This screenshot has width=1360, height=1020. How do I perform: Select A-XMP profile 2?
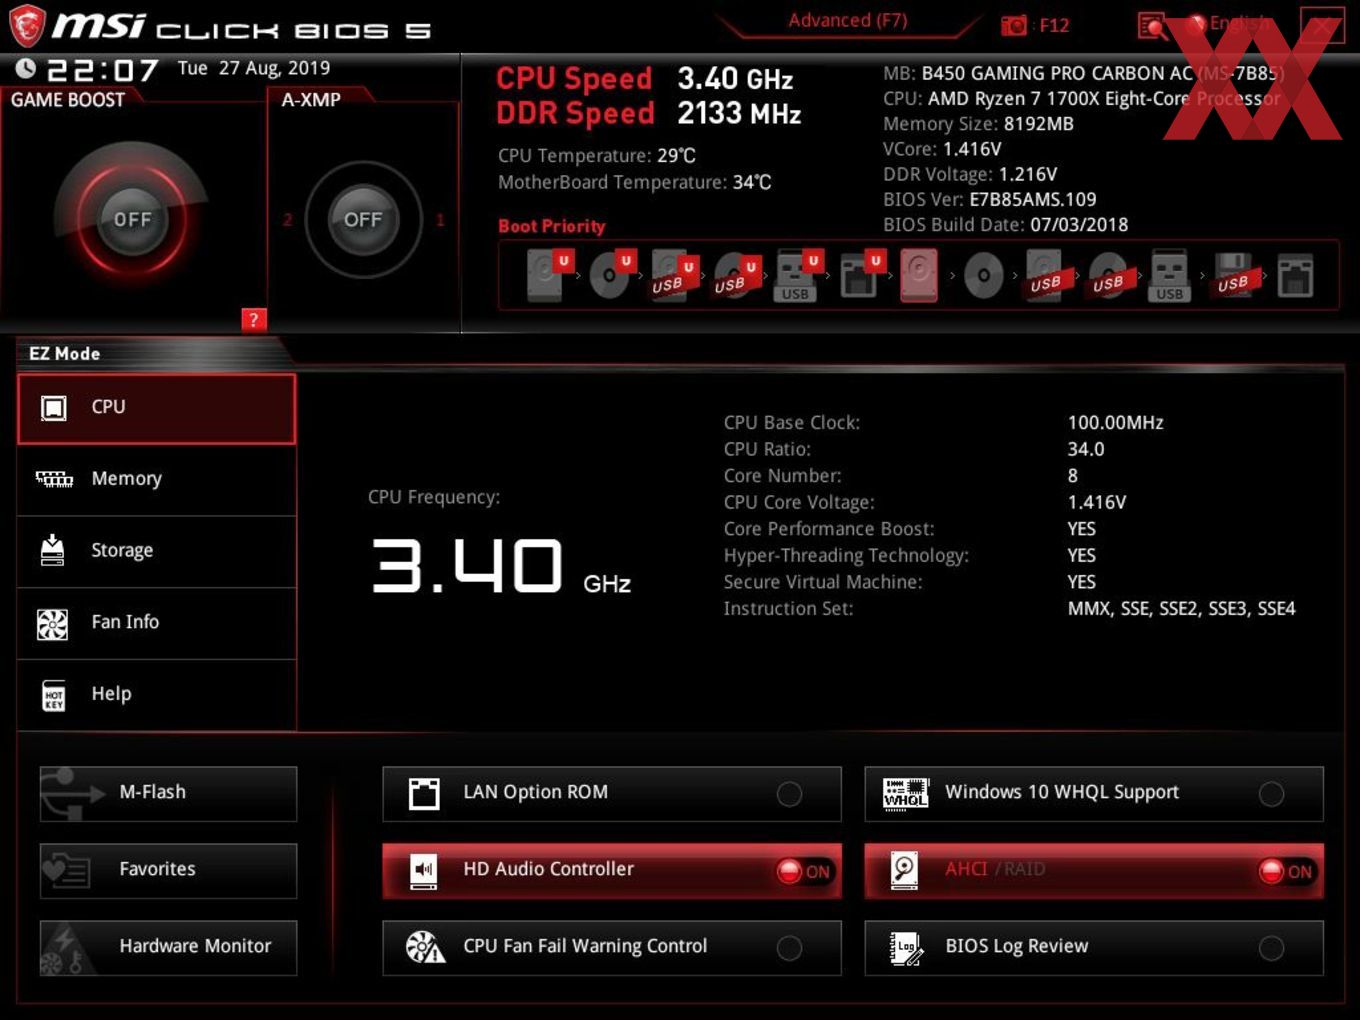point(287,220)
